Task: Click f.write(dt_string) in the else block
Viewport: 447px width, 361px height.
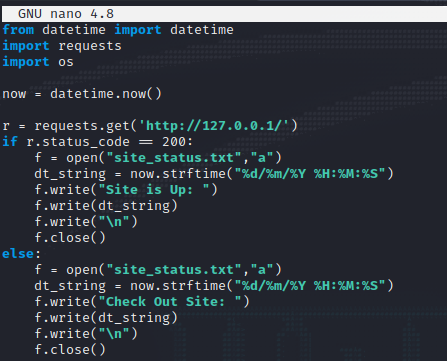Action: coord(106,318)
